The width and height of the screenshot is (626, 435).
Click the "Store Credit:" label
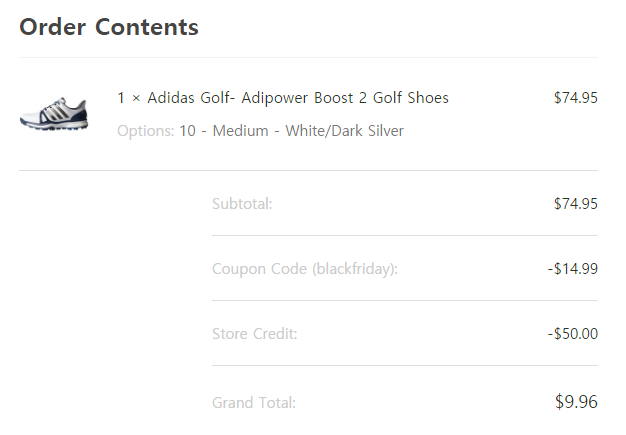point(254,334)
